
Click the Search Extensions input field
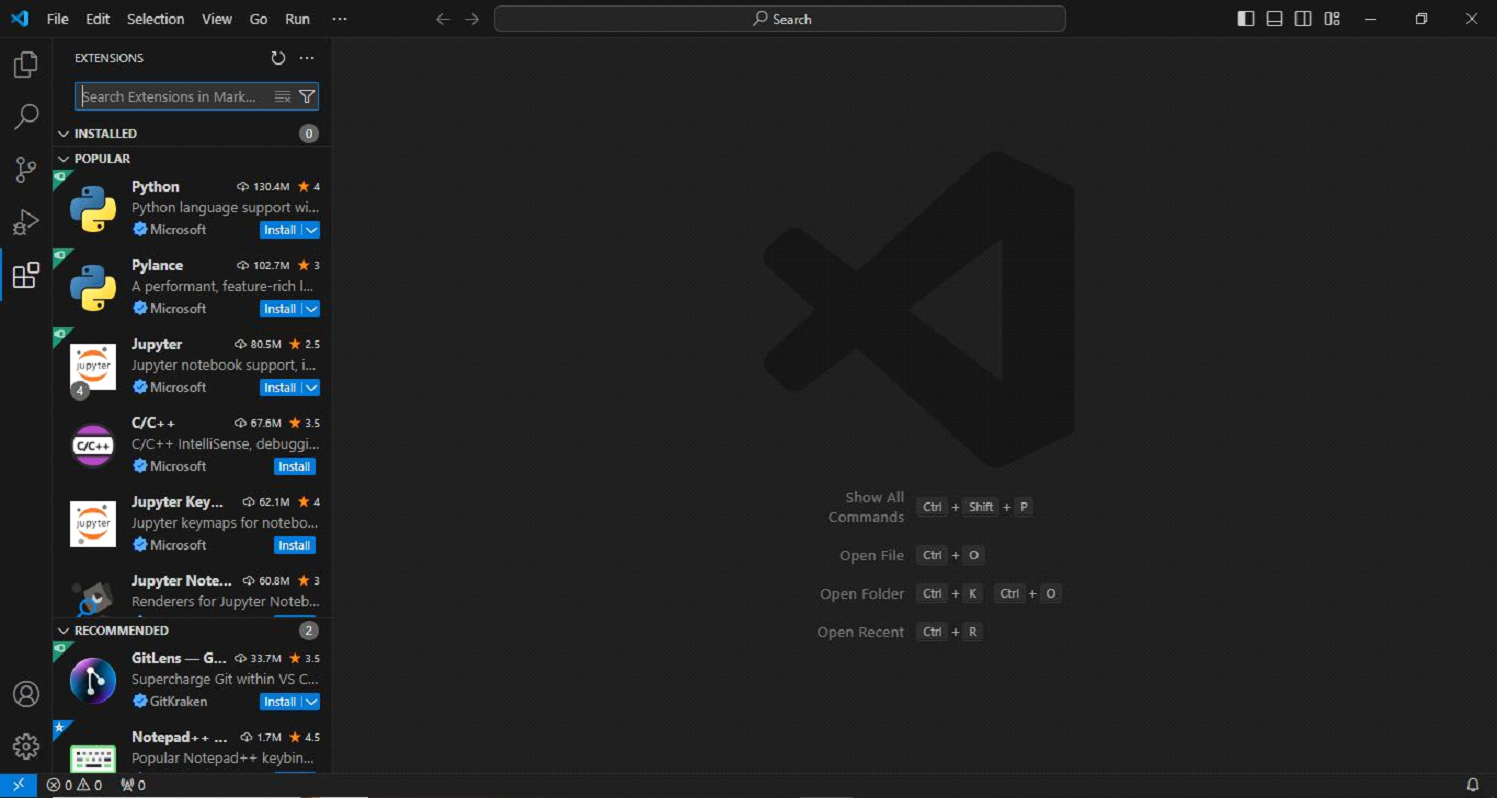coord(170,97)
